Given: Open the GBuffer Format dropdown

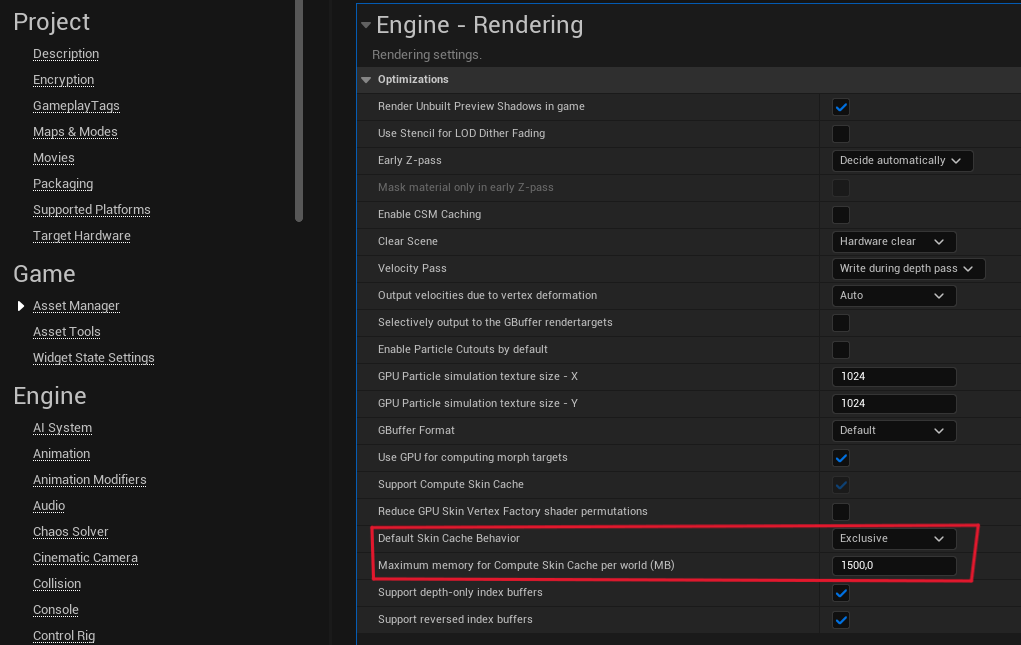Looking at the screenshot, I should click(x=893, y=431).
